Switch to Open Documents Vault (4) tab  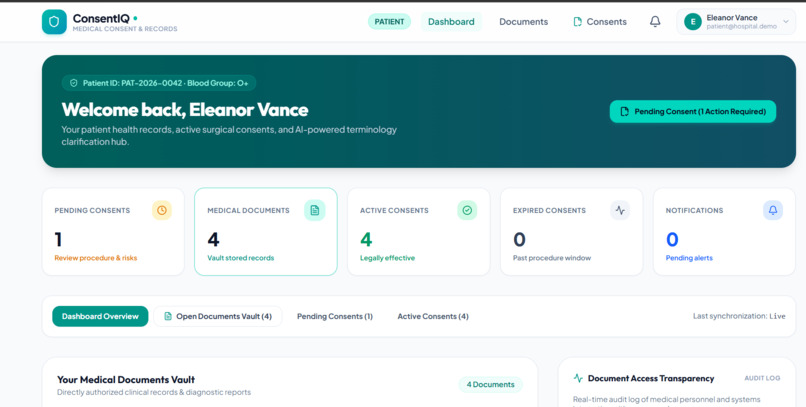click(x=218, y=316)
